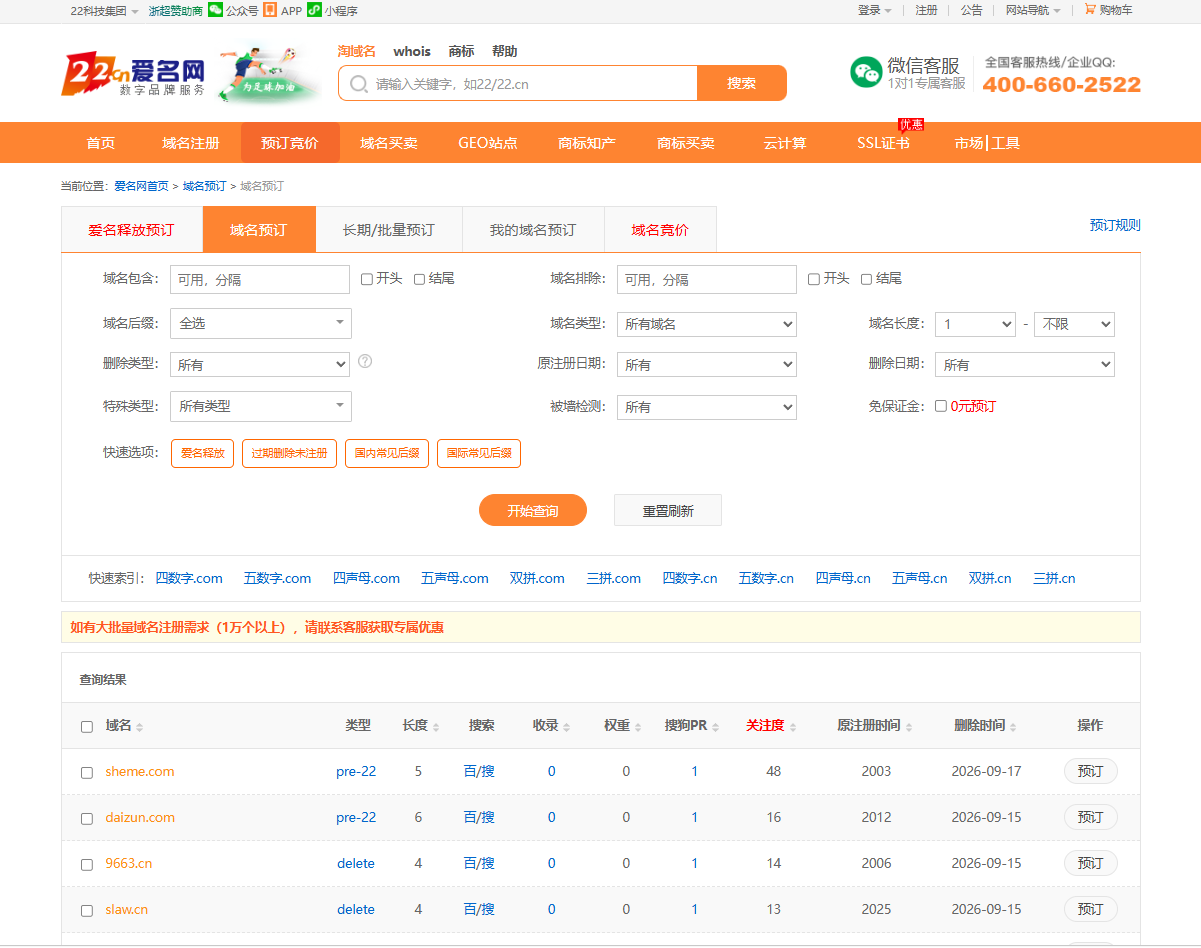Screen dimensions: 1201x948
Task: Click the orange APP icon in top bar
Action: pyautogui.click(x=270, y=10)
